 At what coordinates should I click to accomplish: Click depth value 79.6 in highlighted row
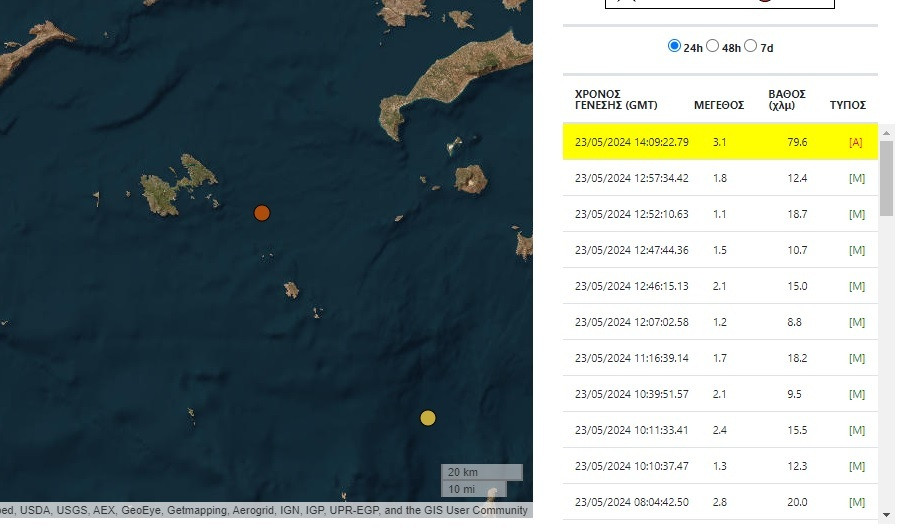click(x=797, y=142)
